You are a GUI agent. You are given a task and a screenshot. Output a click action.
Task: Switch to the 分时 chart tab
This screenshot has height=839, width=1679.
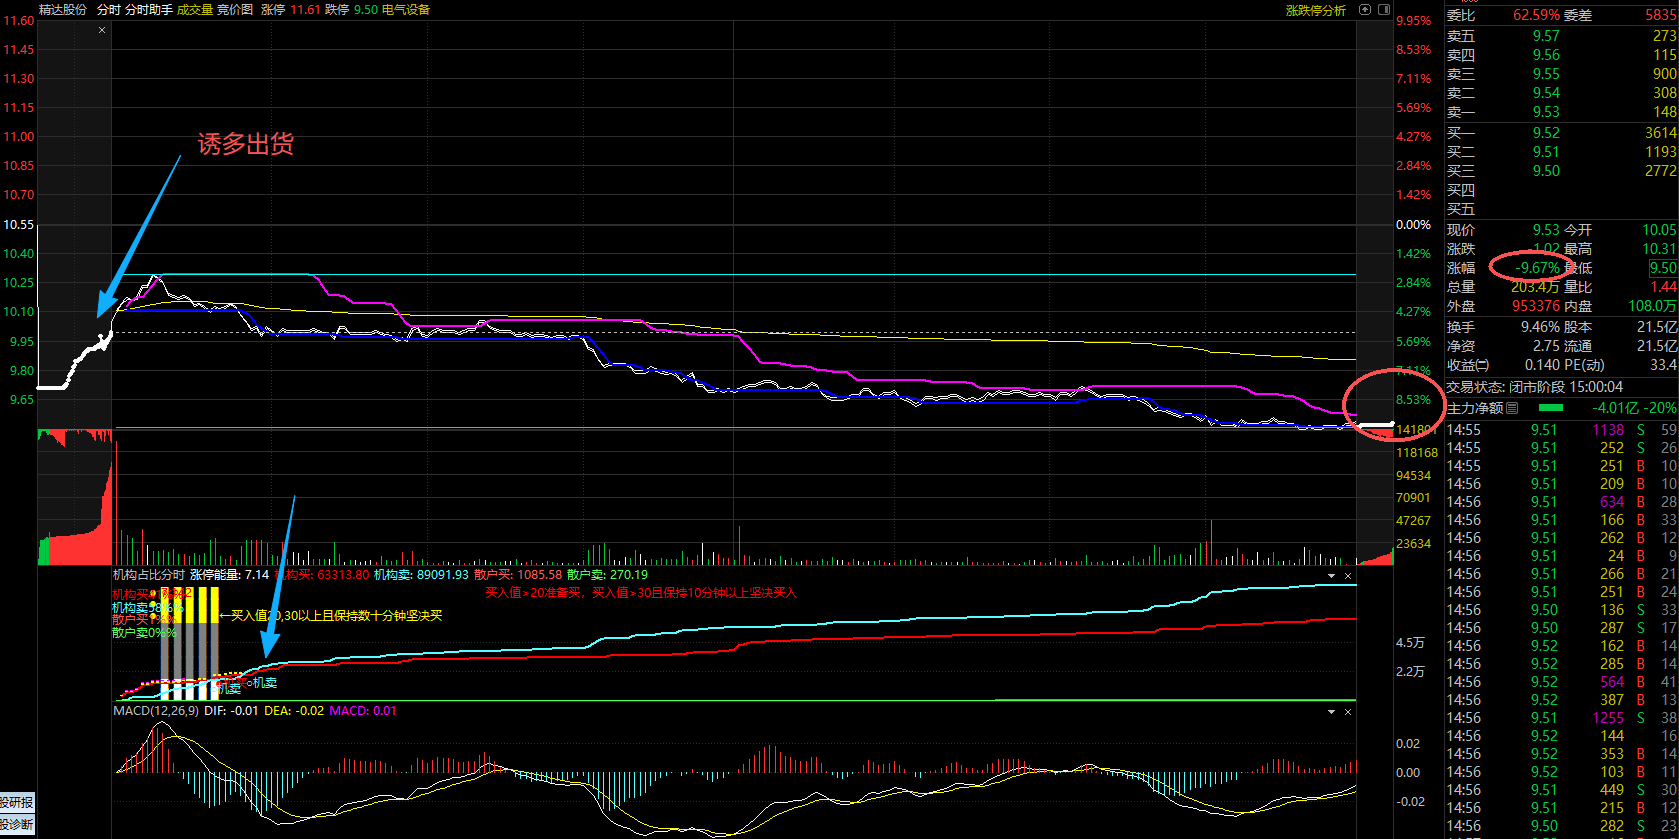[x=108, y=10]
